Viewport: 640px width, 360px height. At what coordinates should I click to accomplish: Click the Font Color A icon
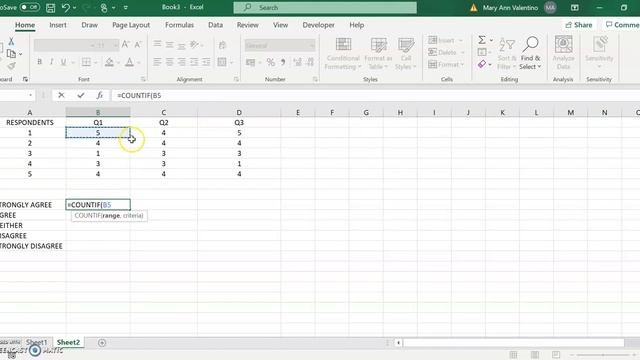tap(129, 62)
